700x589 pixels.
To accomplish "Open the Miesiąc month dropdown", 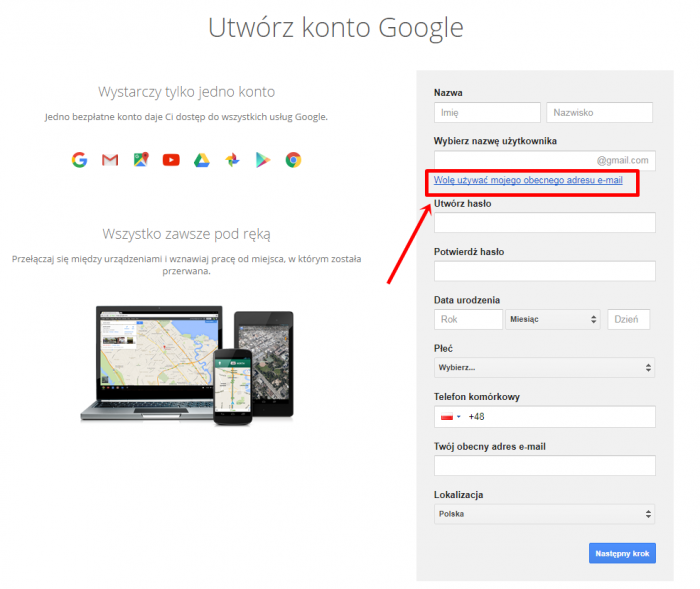I will coord(553,319).
